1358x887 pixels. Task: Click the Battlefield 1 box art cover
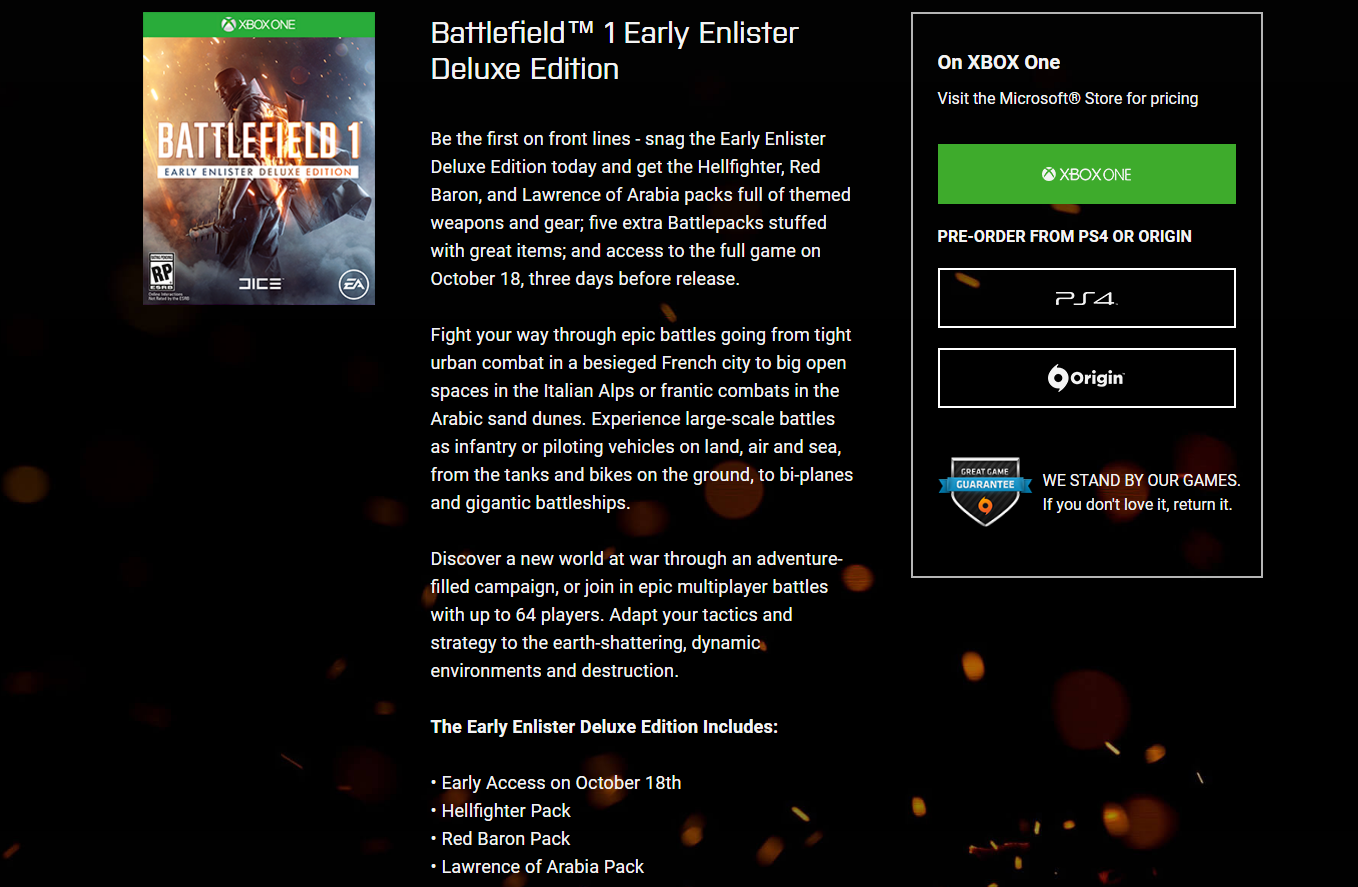[259, 158]
